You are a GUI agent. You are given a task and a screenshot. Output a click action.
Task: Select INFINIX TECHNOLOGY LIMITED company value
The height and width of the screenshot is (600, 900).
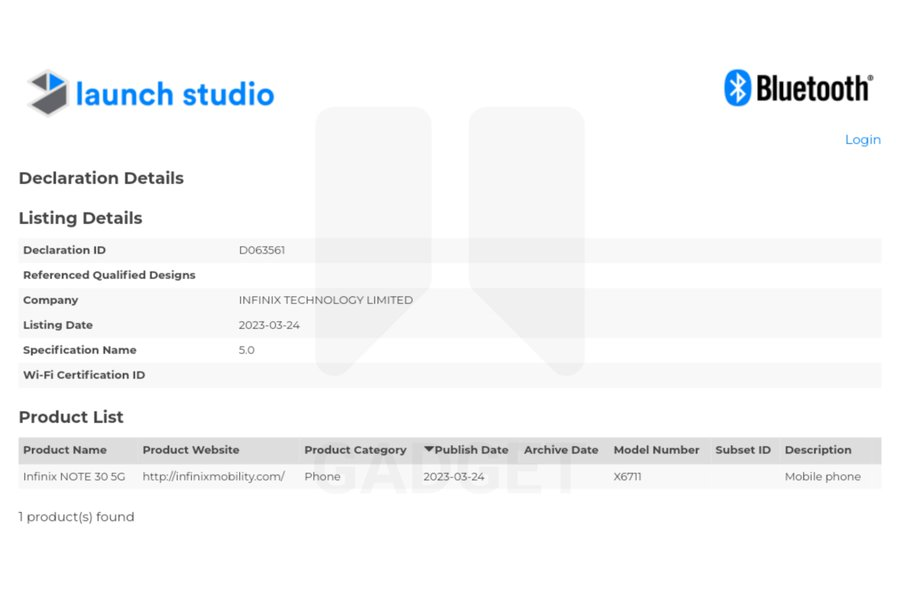tap(325, 300)
